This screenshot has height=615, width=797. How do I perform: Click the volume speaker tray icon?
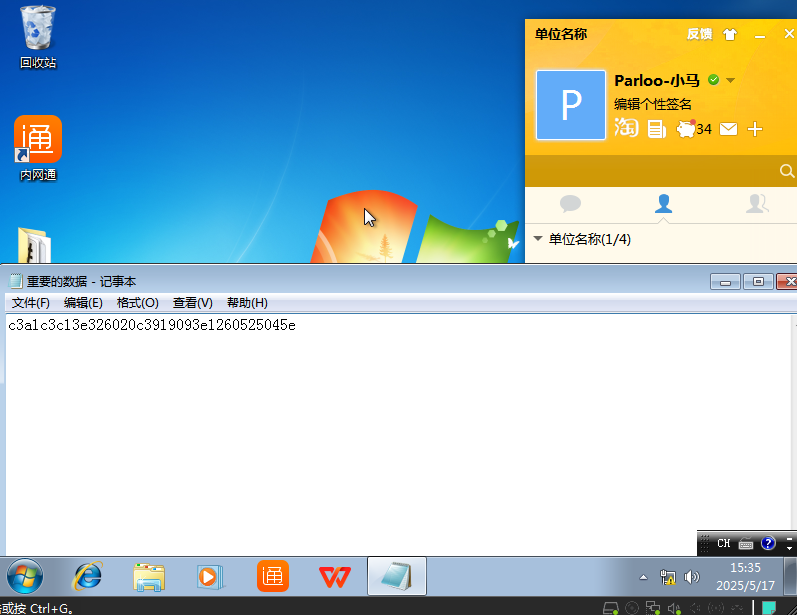(691, 577)
